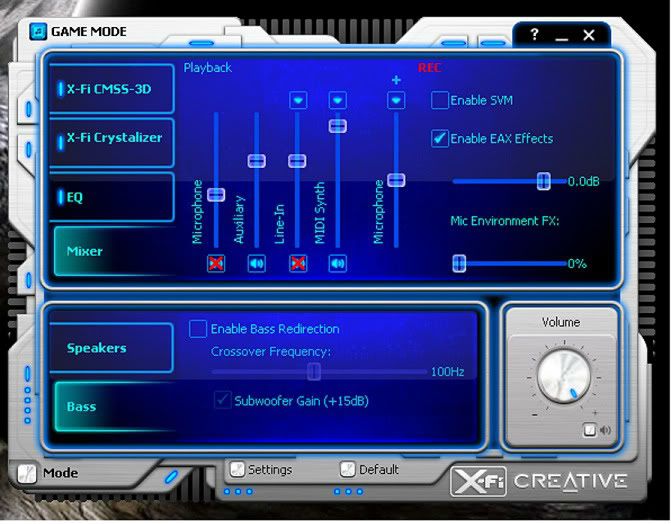Image resolution: width=671 pixels, height=524 pixels.
Task: Click the 0% Mic Environment value
Action: [x=577, y=264]
